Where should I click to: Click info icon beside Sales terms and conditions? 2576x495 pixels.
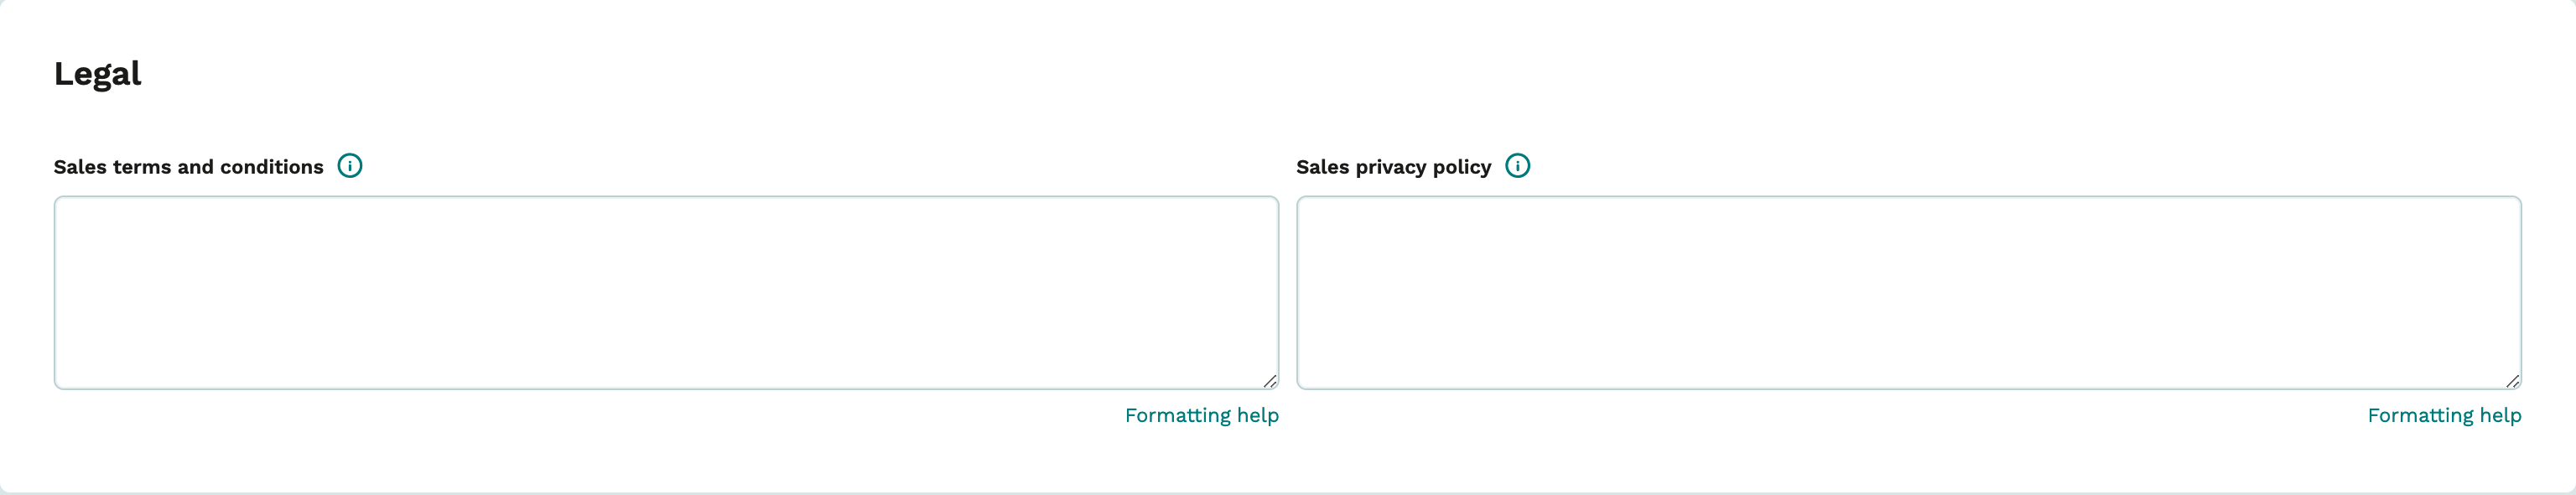(350, 166)
